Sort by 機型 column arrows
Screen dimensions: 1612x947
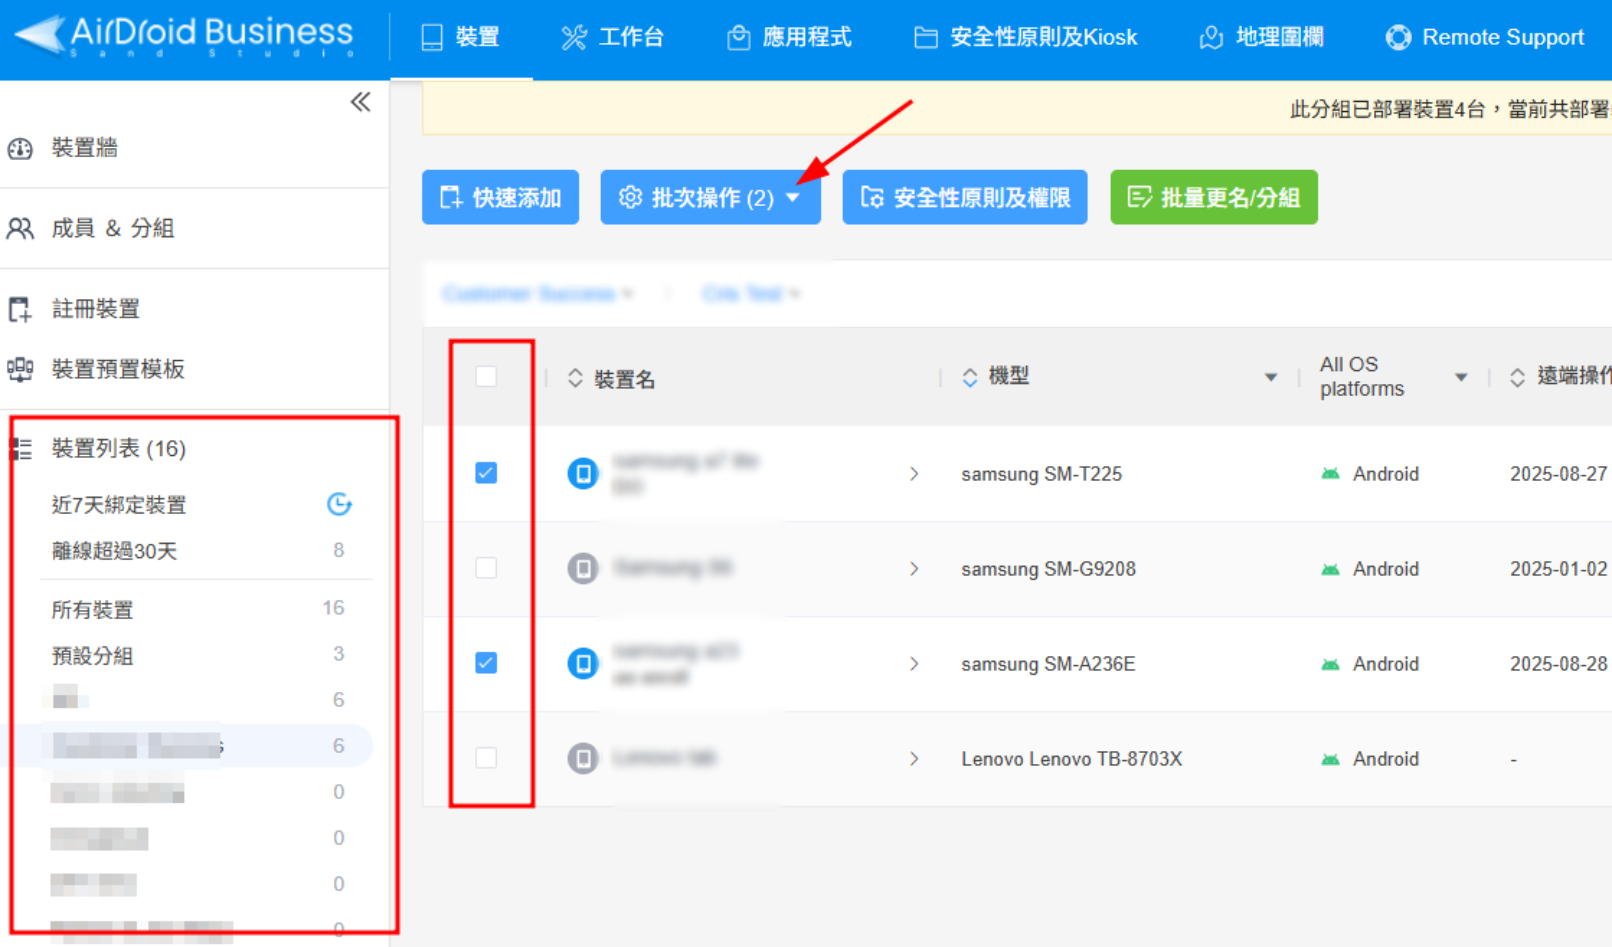pos(970,377)
